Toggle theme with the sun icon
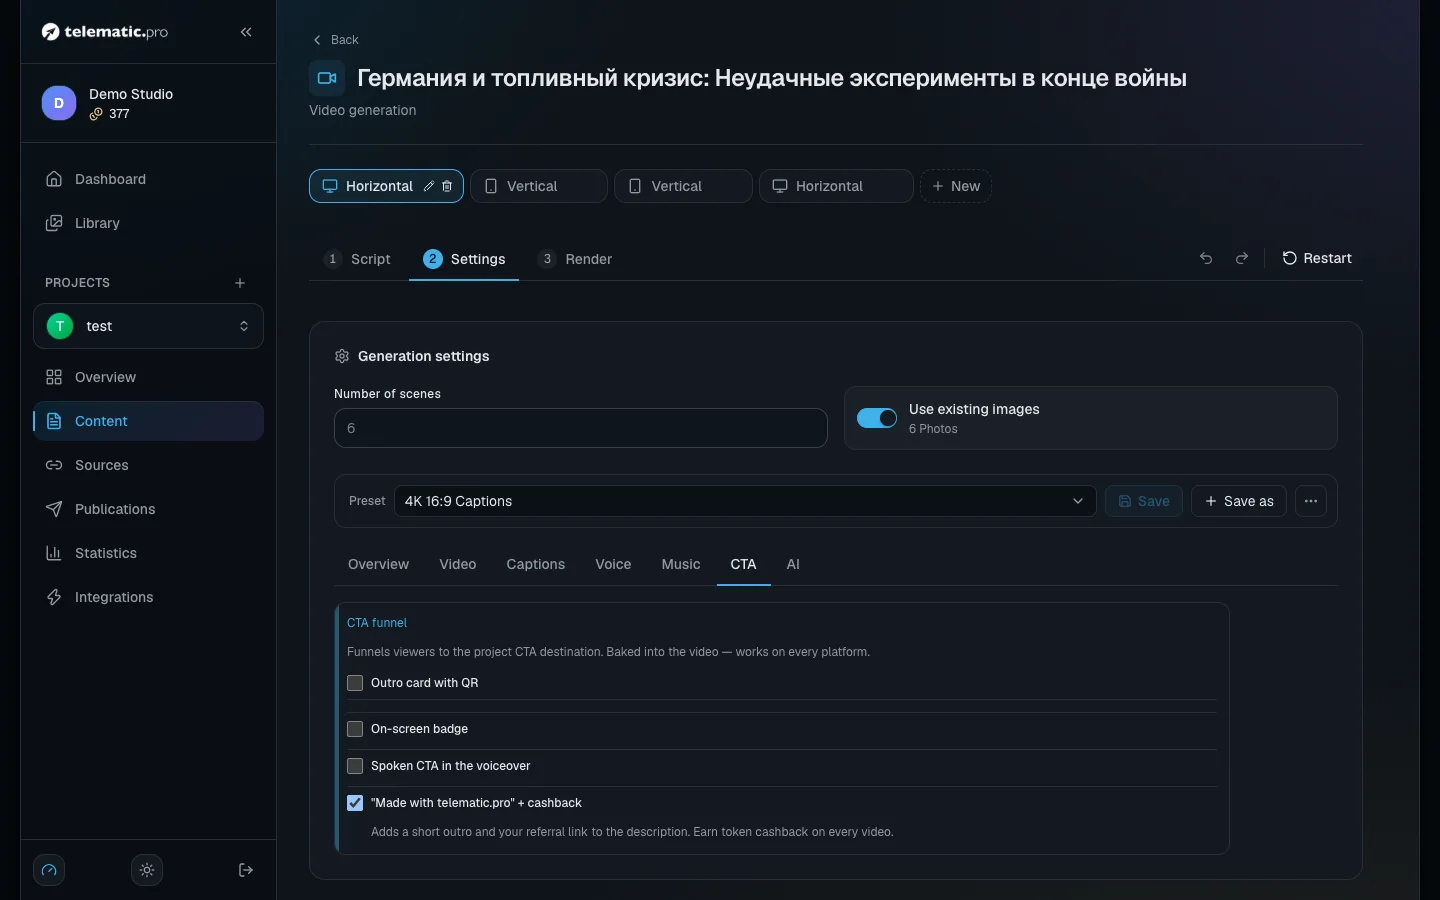 coord(147,870)
